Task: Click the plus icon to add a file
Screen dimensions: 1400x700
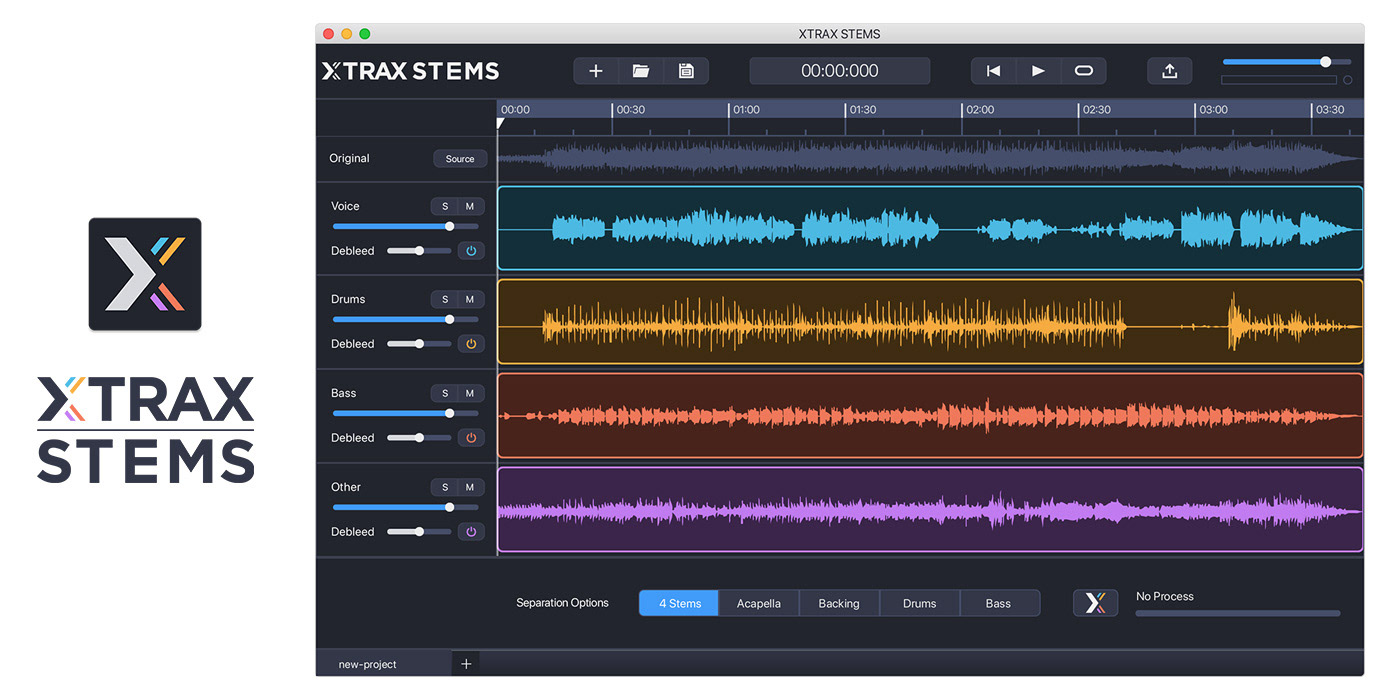Action: (596, 71)
